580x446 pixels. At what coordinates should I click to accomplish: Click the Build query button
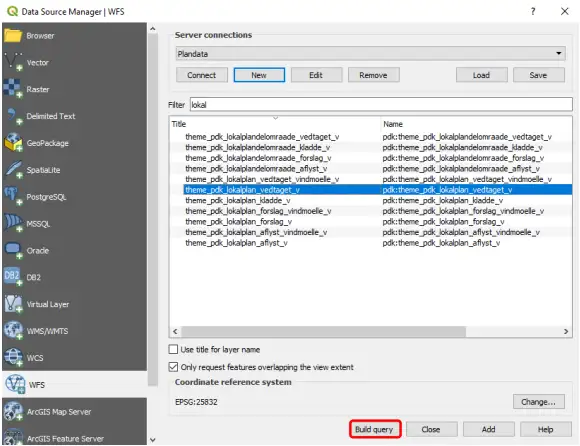pos(374,429)
